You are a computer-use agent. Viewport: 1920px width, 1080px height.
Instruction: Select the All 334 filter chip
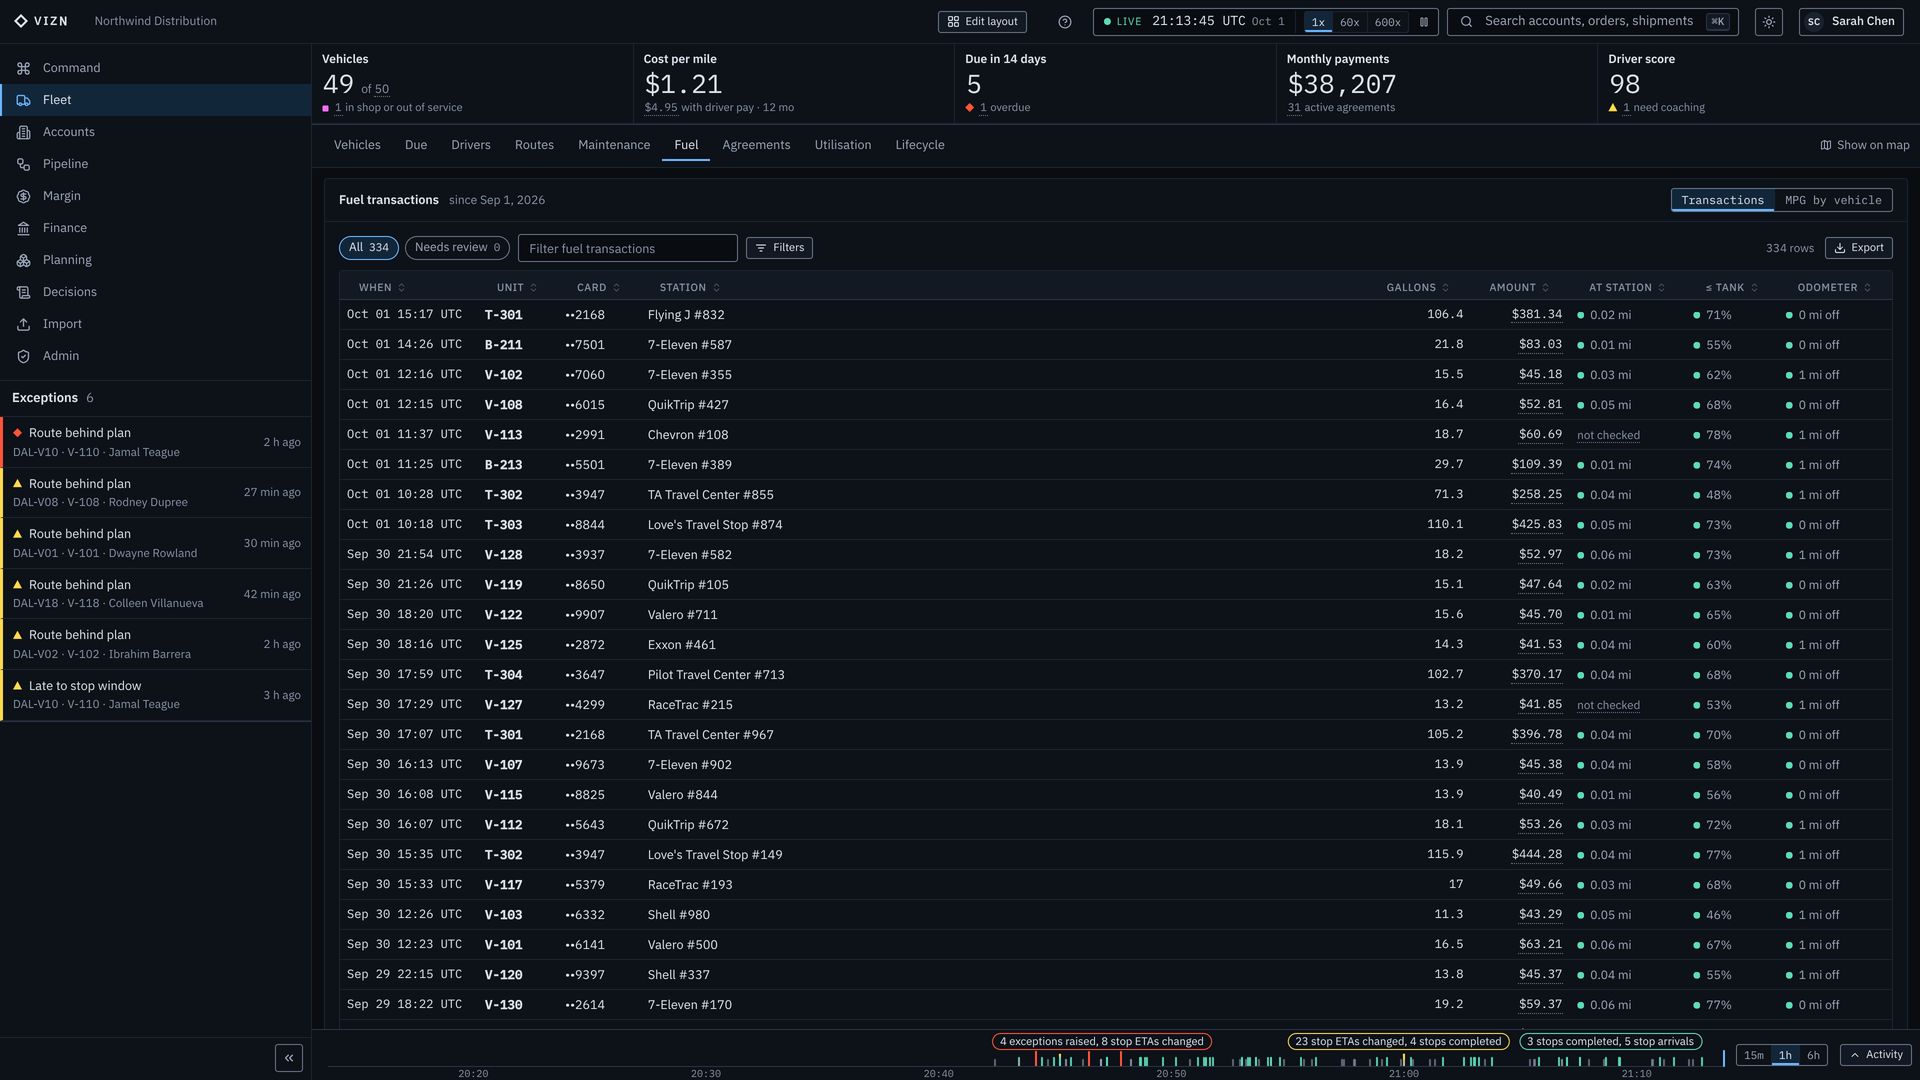pyautogui.click(x=369, y=248)
